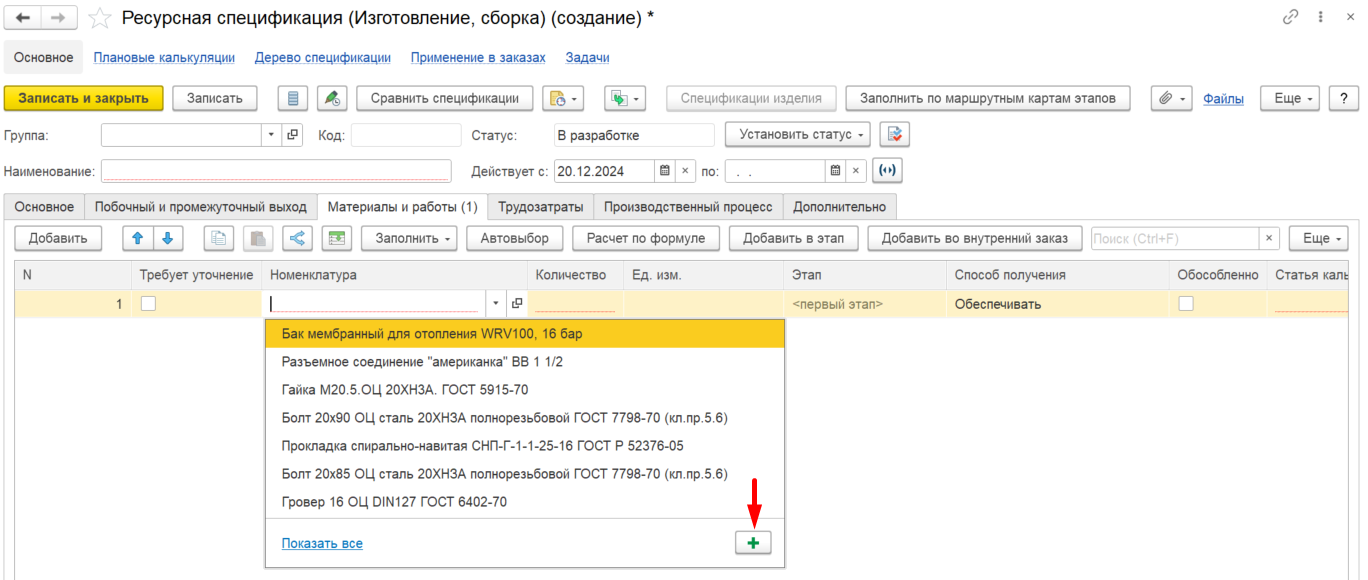
Task: Clear the 'Действует с' date field
Action: [x=685, y=171]
